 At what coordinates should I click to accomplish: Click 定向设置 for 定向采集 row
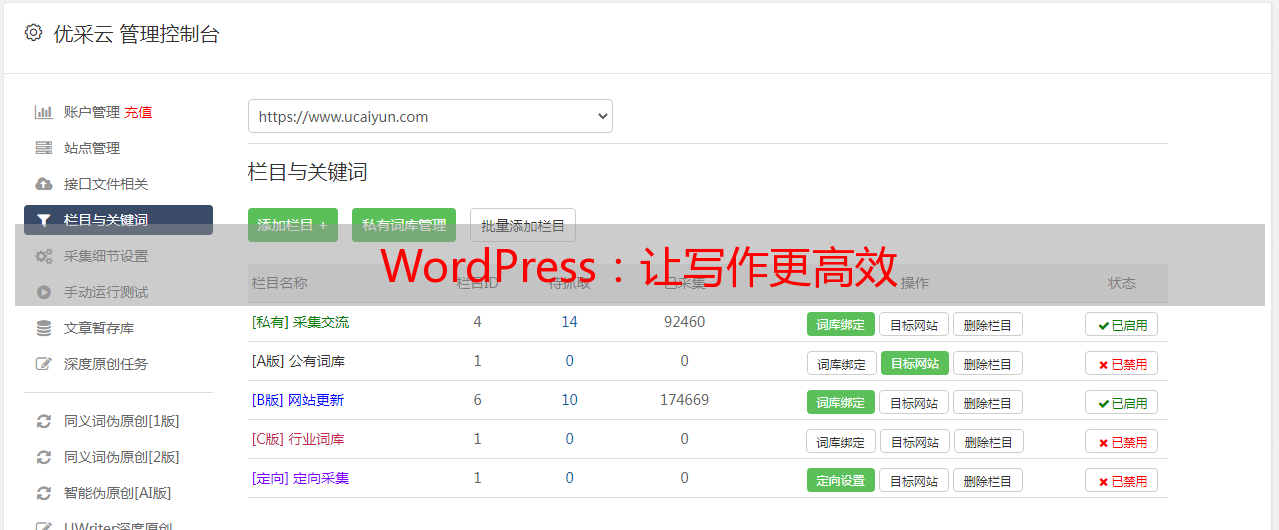[x=841, y=480]
